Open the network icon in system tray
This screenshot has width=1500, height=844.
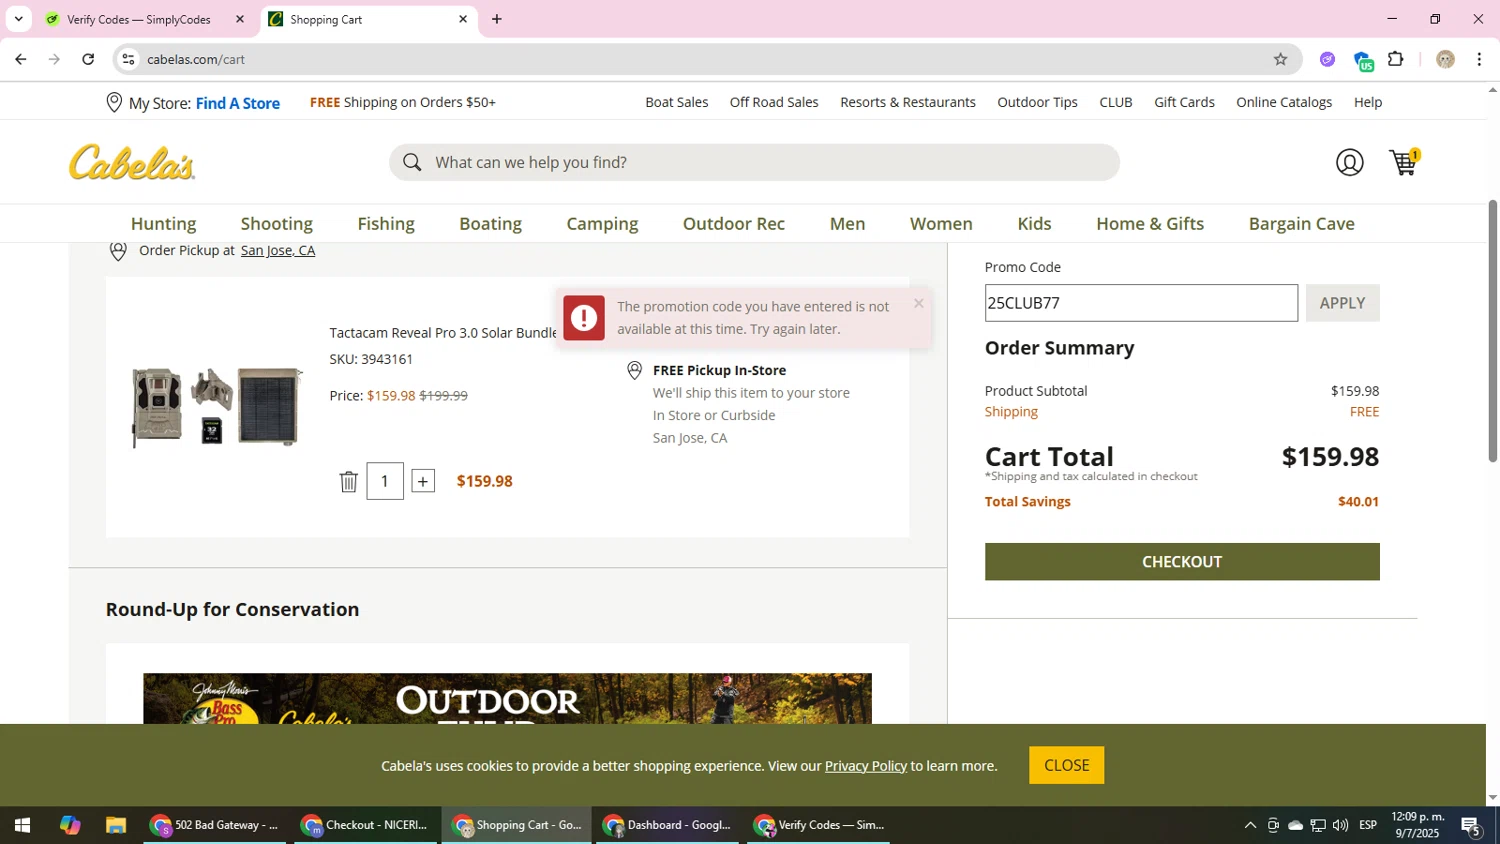point(1318,825)
